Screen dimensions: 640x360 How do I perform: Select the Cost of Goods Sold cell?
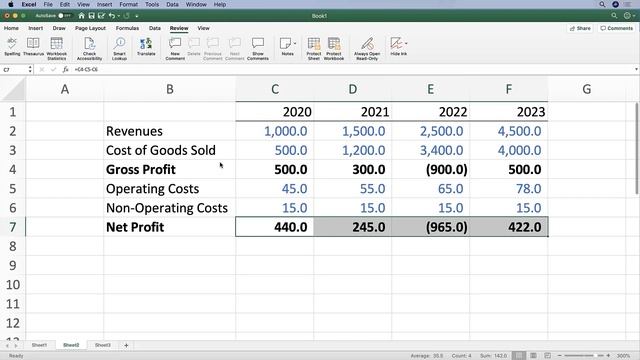pos(169,150)
